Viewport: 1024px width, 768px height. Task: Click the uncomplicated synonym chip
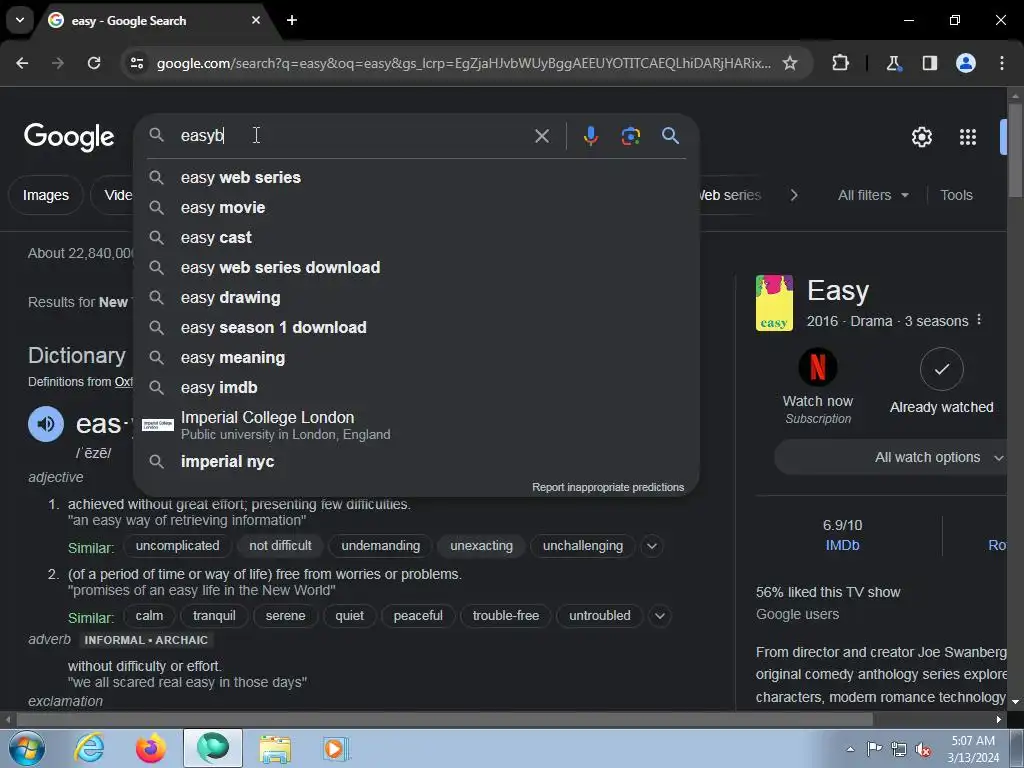point(177,545)
